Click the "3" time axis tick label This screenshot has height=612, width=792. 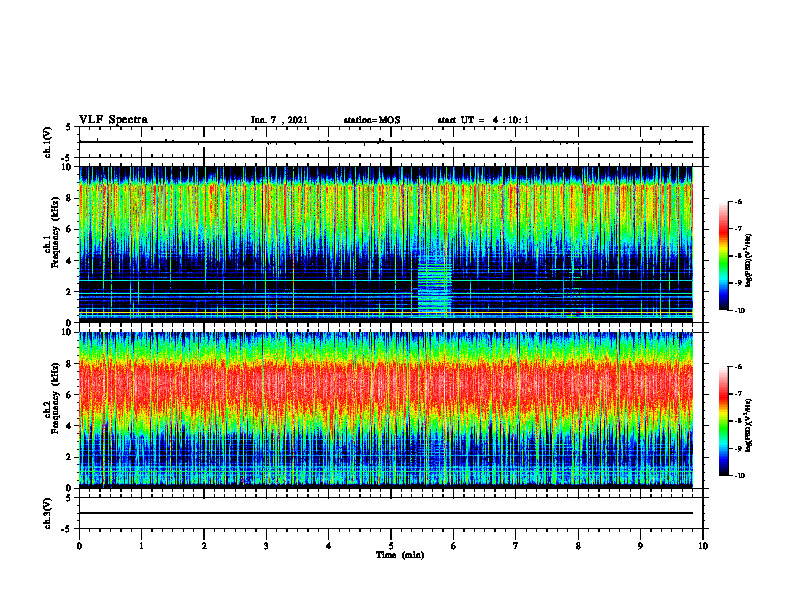(x=266, y=546)
